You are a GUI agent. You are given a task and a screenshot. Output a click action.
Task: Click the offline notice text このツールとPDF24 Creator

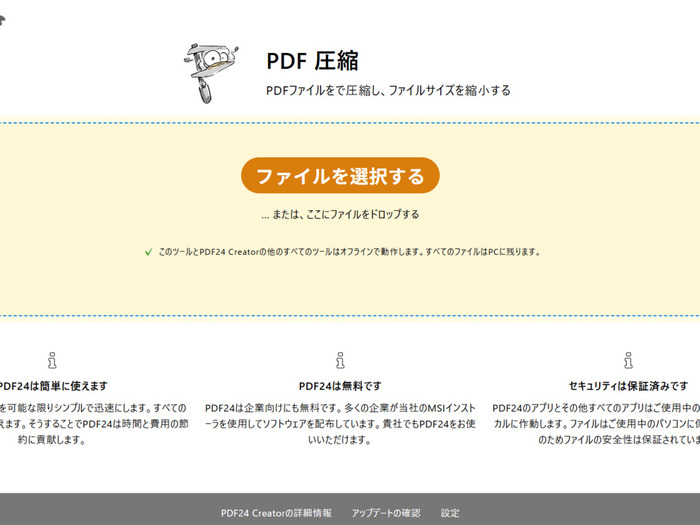click(x=350, y=252)
